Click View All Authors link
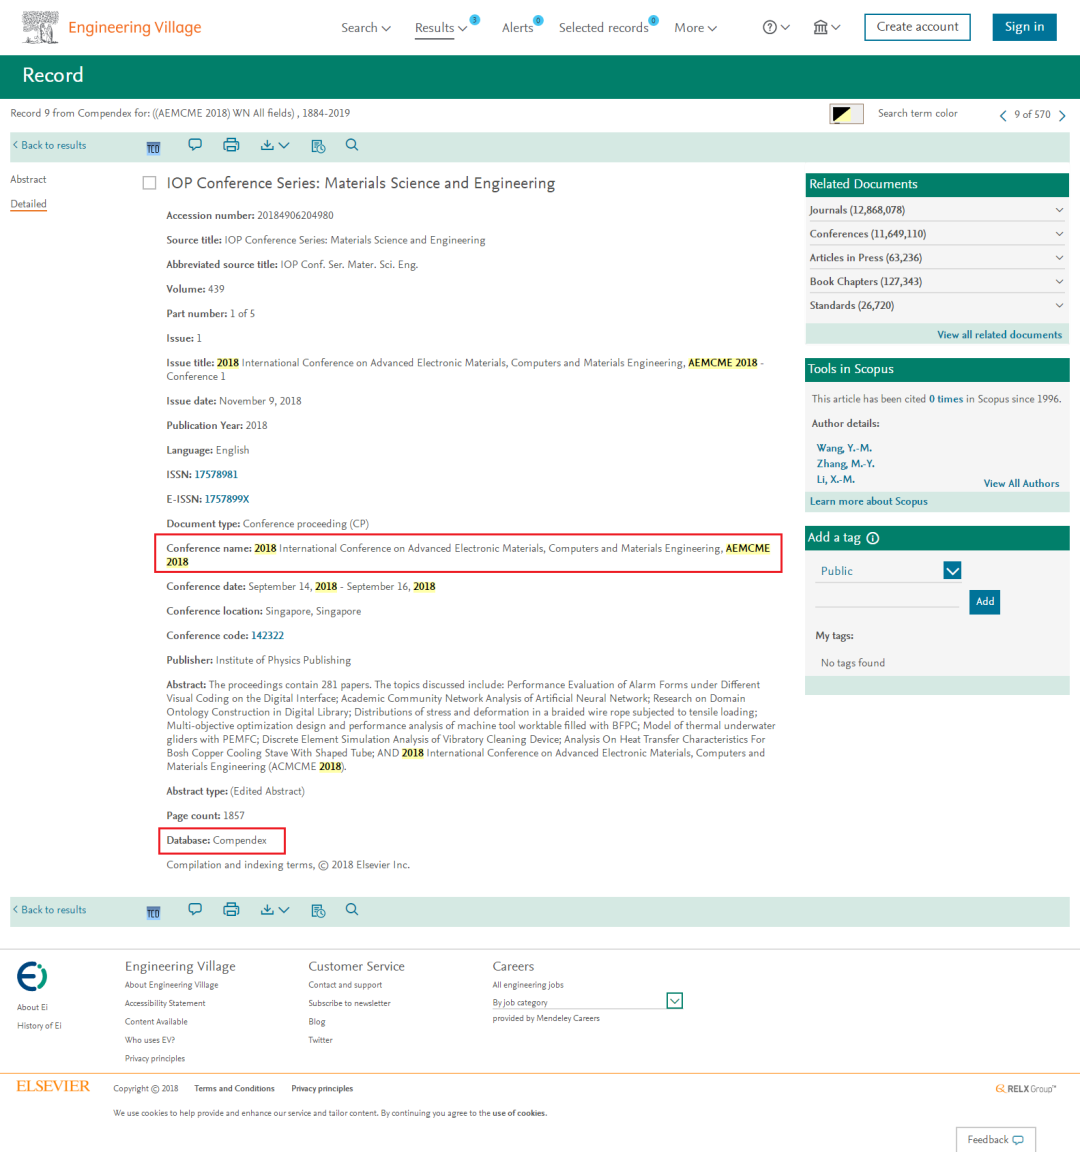Viewport: 1080px width, 1152px height. pos(1021,483)
